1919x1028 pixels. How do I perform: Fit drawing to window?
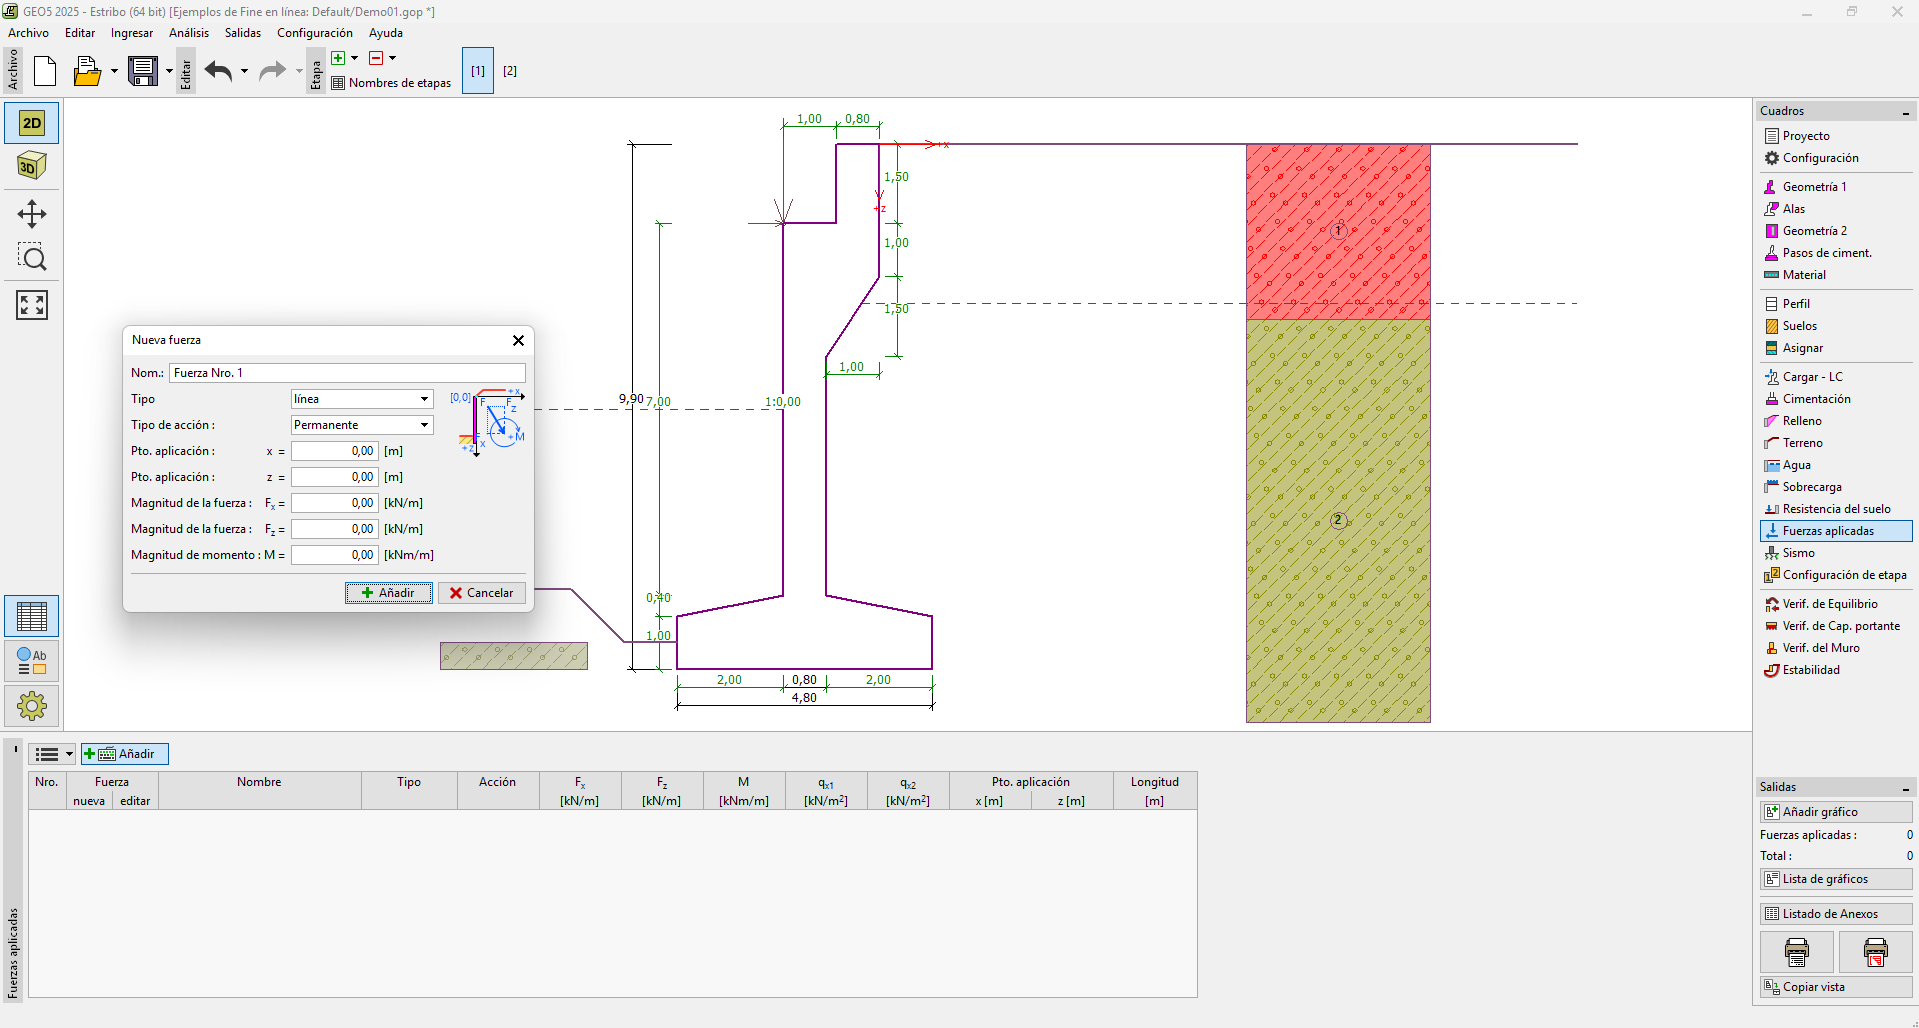[32, 305]
